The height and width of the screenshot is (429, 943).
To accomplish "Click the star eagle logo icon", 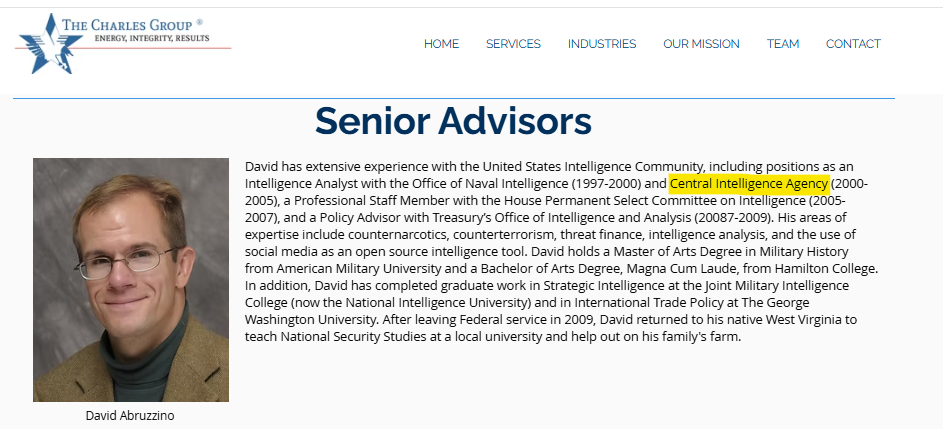I will point(41,43).
